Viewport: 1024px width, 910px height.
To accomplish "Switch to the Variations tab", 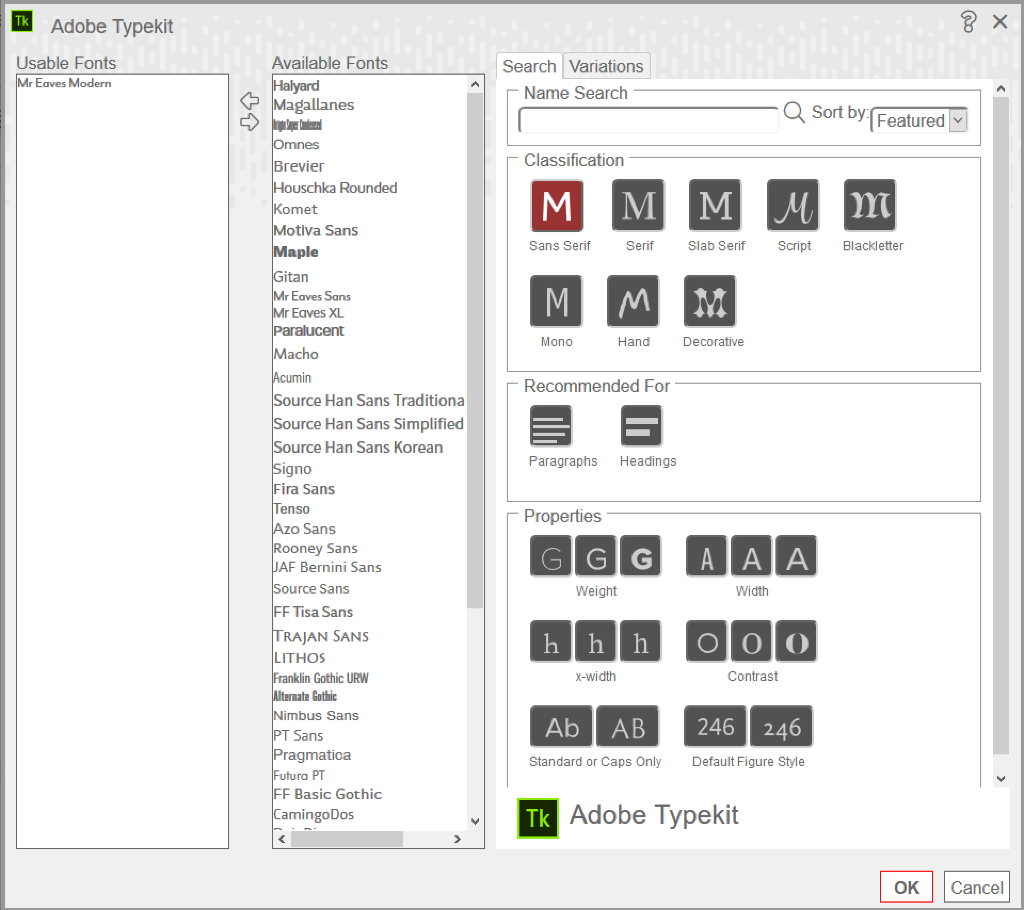I will pos(606,66).
